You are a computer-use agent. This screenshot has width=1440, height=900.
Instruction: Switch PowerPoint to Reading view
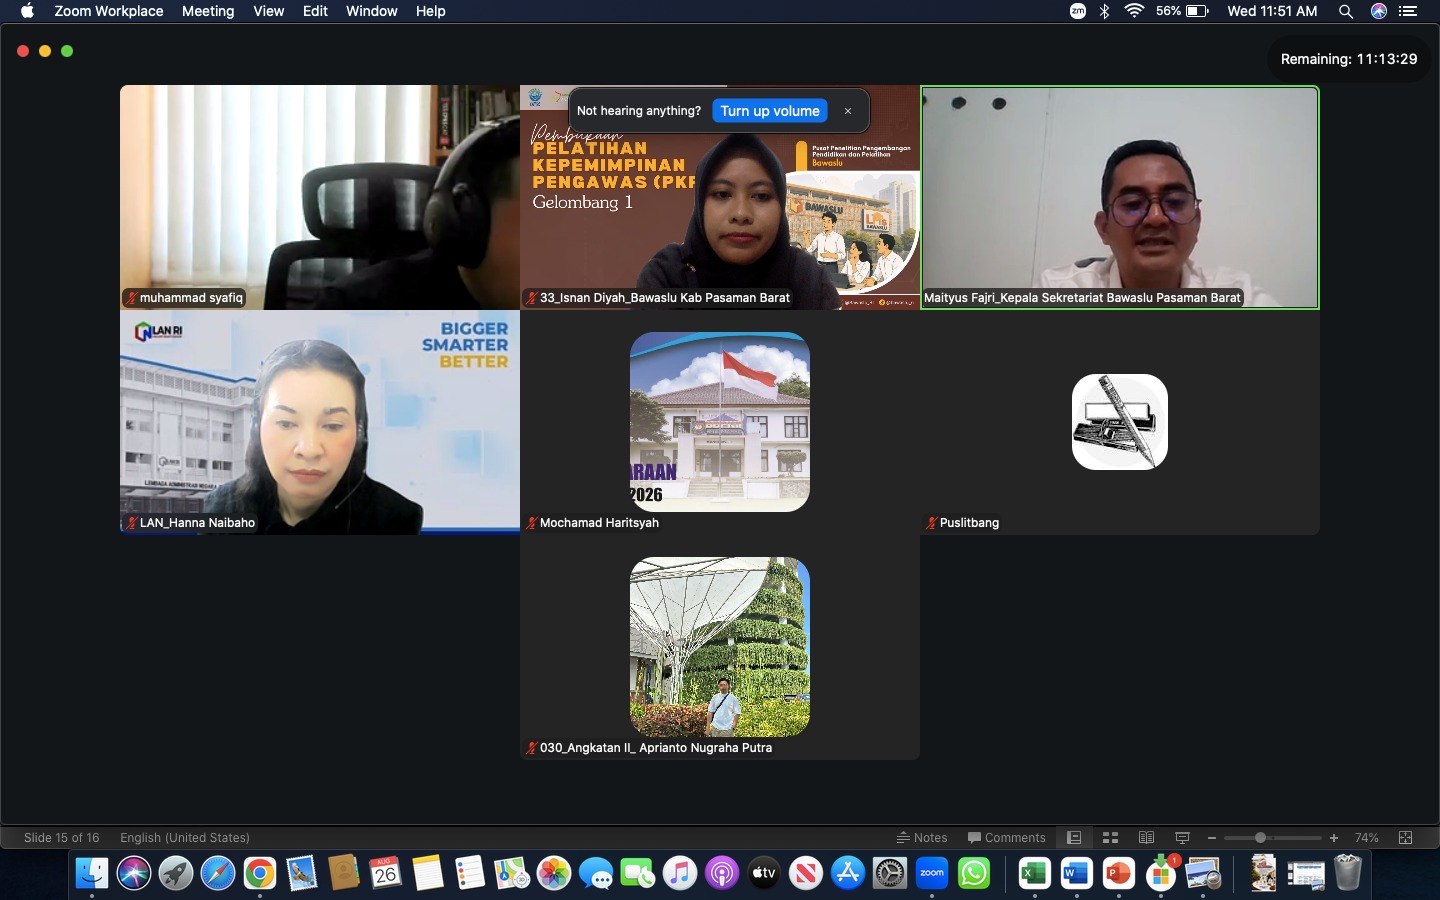point(1146,838)
